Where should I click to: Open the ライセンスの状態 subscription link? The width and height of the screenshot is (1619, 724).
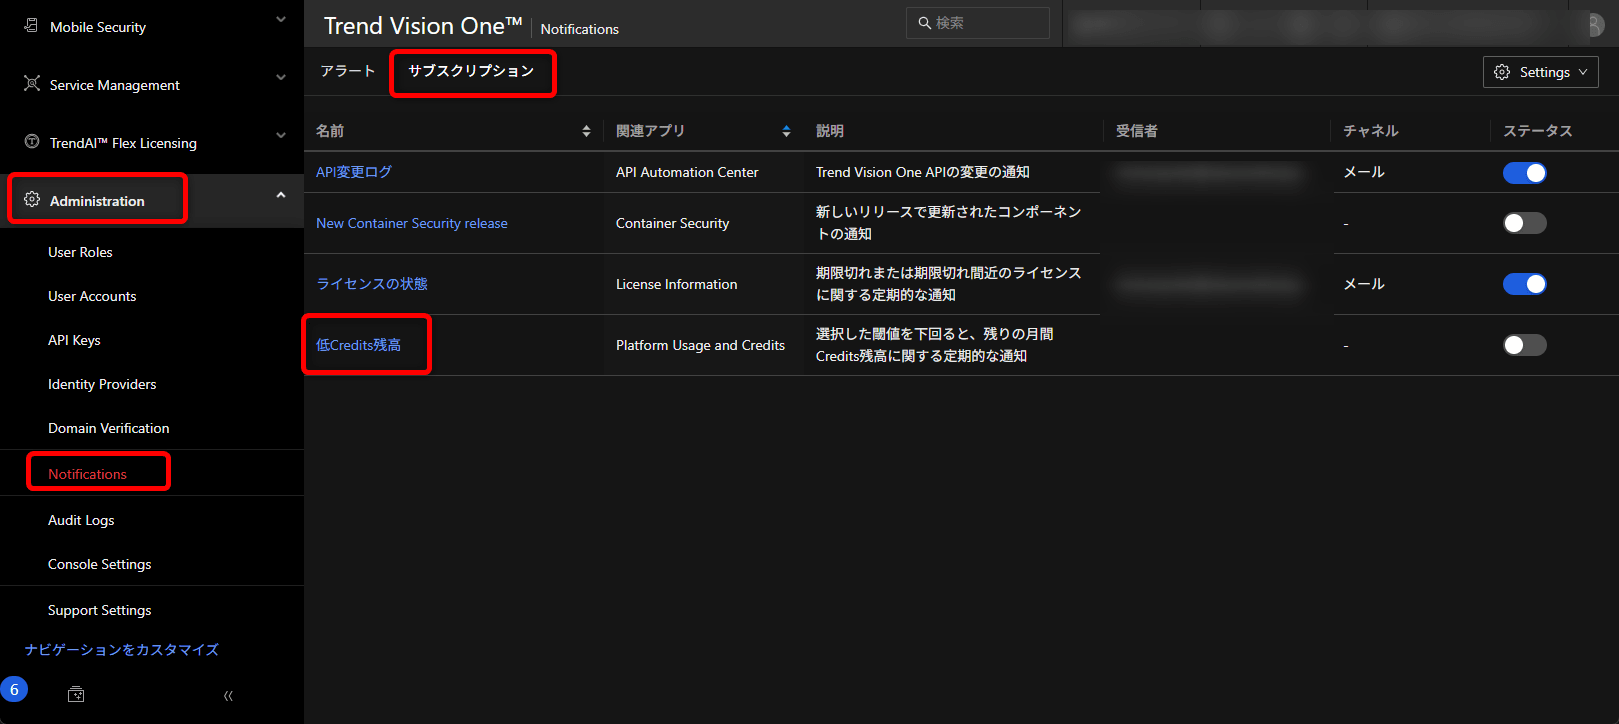[x=372, y=284]
